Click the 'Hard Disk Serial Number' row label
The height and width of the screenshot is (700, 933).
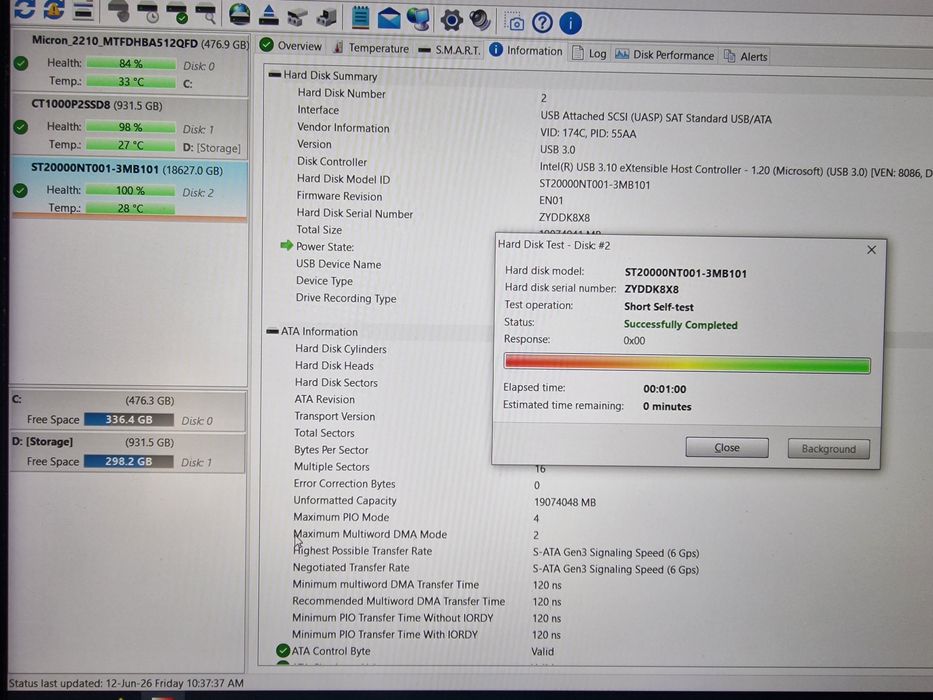click(355, 213)
